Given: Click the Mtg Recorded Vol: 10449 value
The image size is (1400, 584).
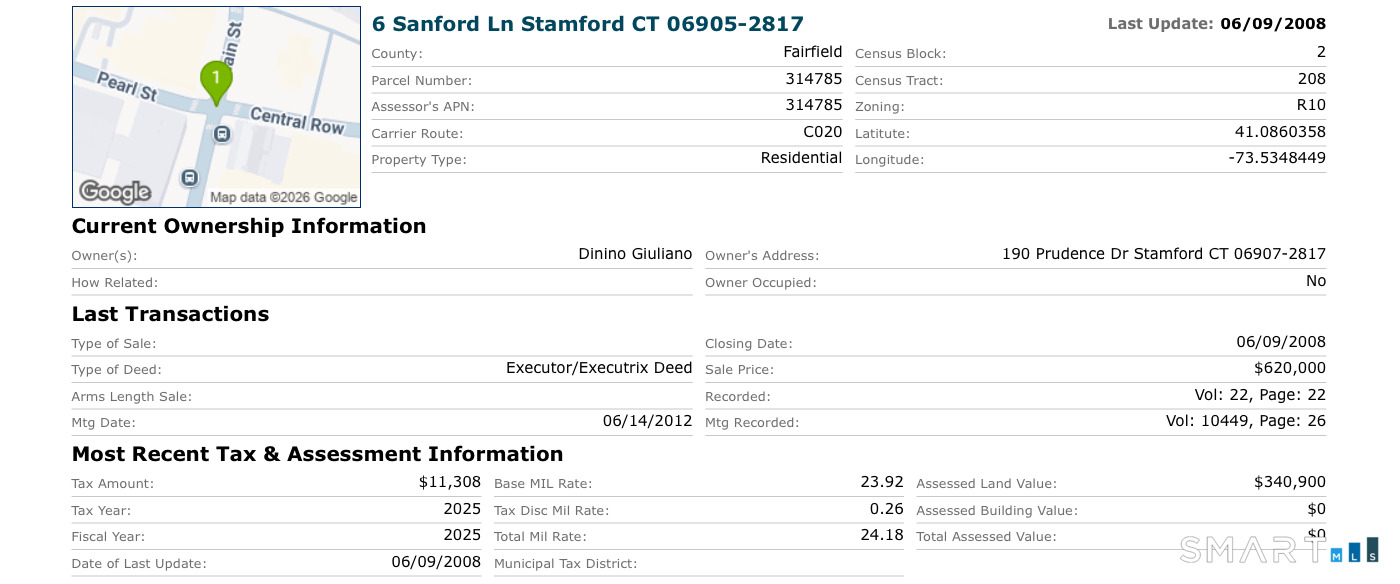Looking at the screenshot, I should [1246, 421].
